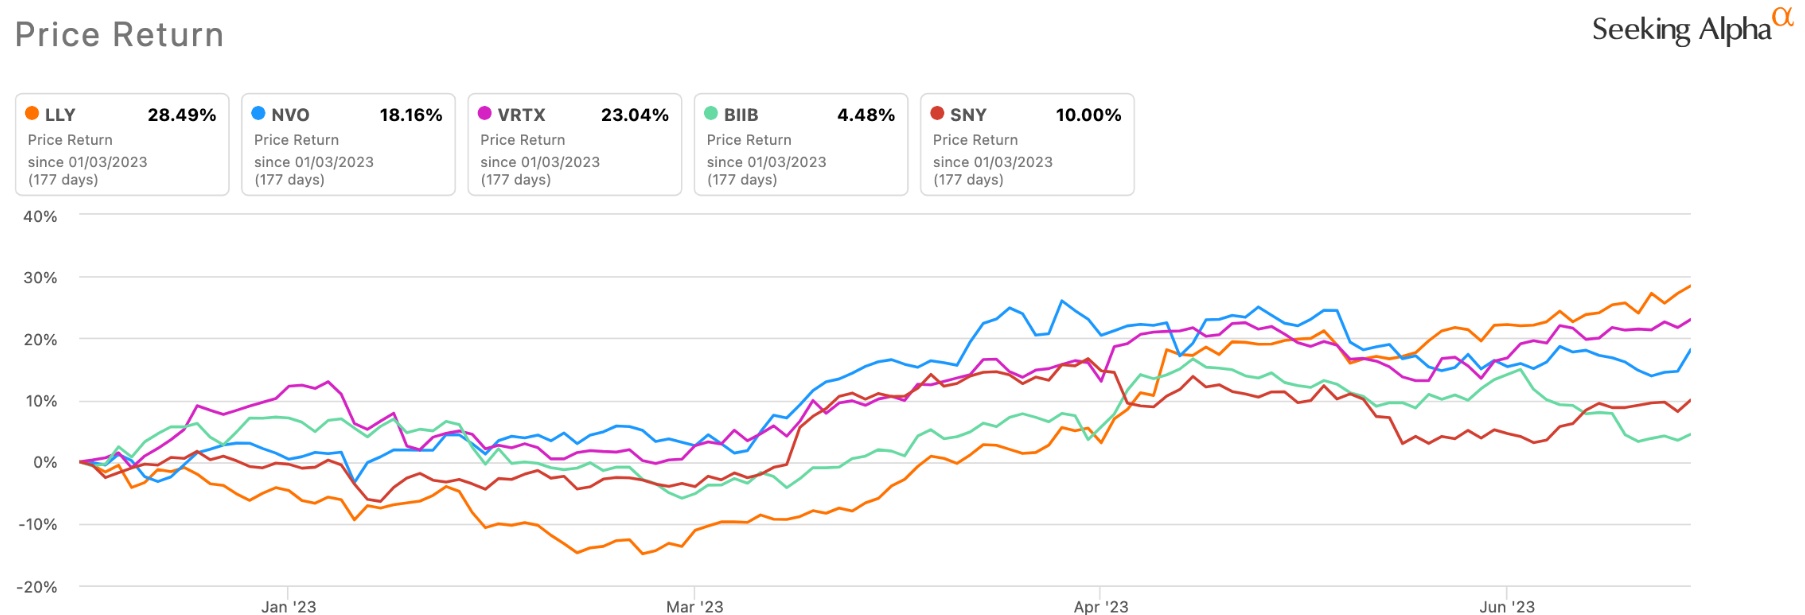
Task: Select the SNY ticker label
Action: (x=968, y=115)
